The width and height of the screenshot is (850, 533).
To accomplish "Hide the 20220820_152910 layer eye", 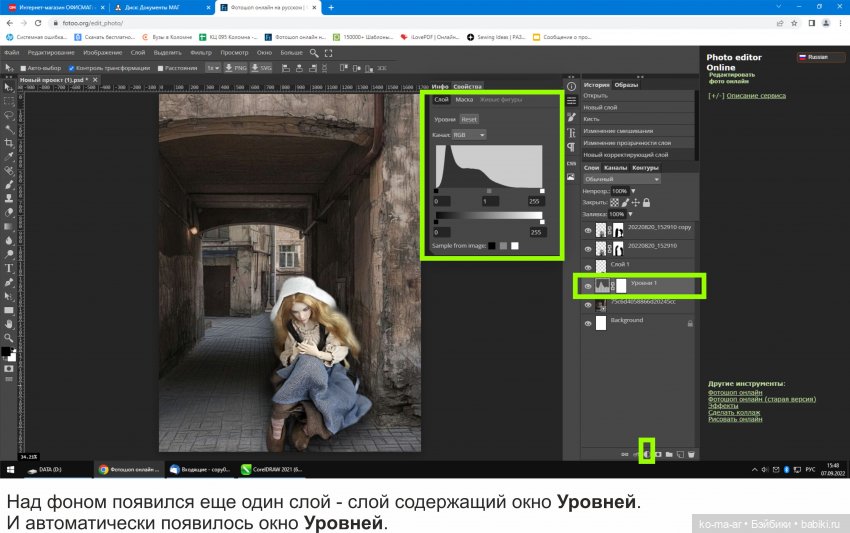I will (588, 249).
